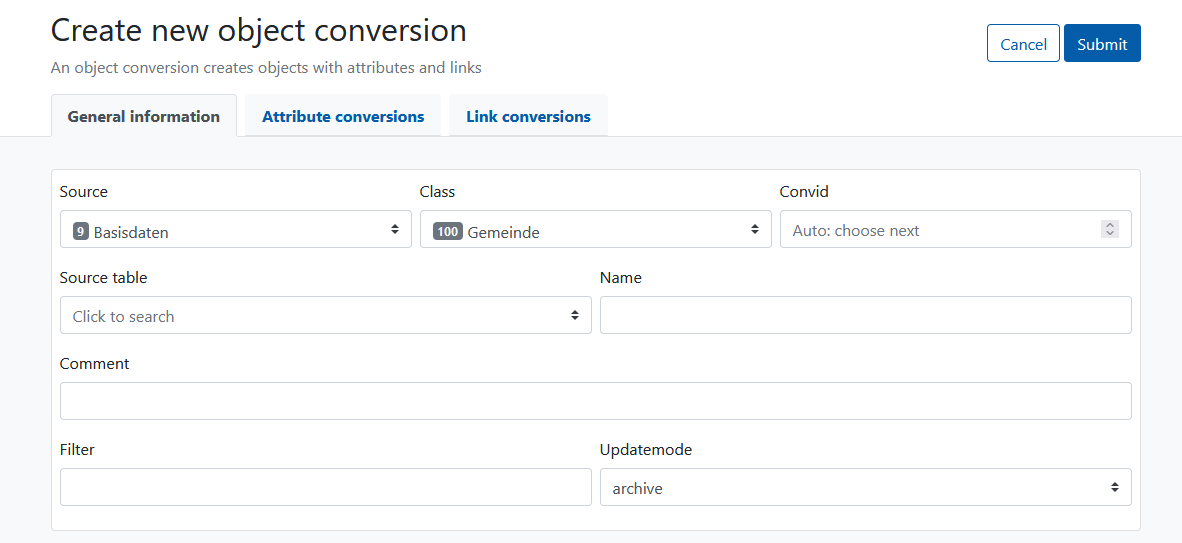Viewport: 1182px width, 543px height.
Task: Click the arrow icon in Source dropdown
Action: 394,229
